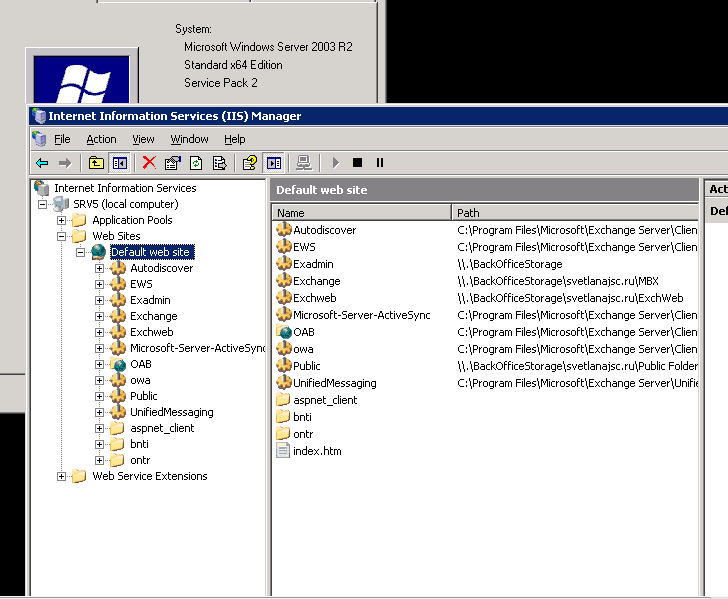Toggle the Show/Hide Console Tree icon
The width and height of the screenshot is (728, 599).
tap(120, 163)
